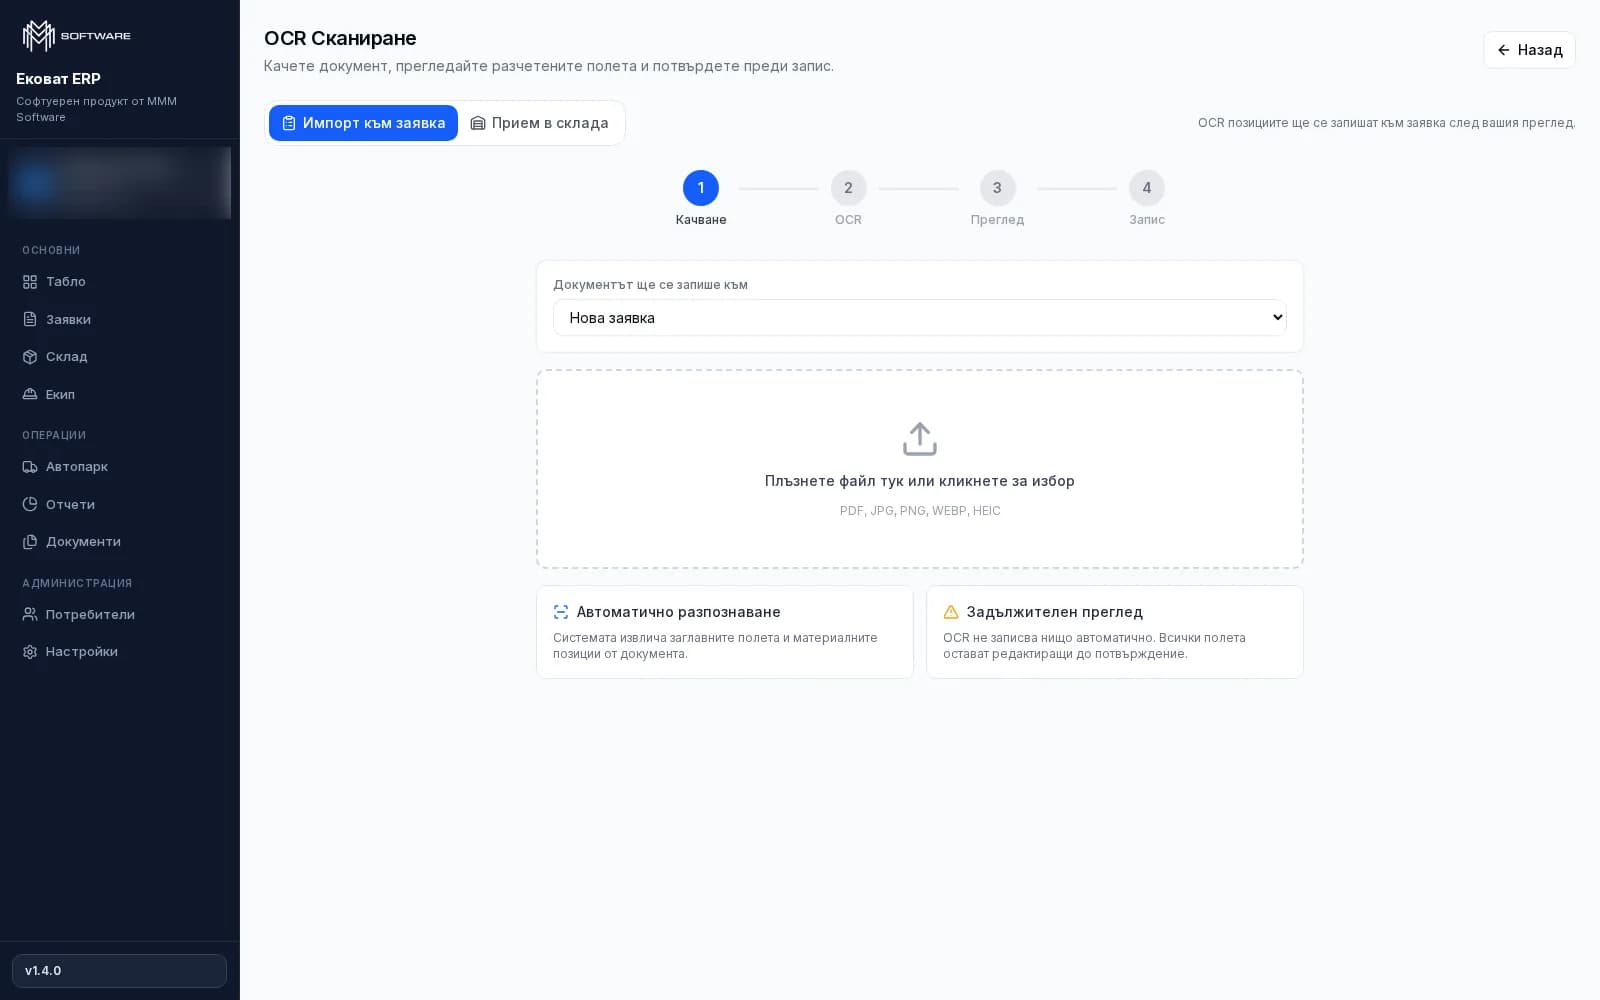Screen dimensions: 1600x1000
Task: Click the v1.4.0 version box
Action: pyautogui.click(x=120, y=971)
